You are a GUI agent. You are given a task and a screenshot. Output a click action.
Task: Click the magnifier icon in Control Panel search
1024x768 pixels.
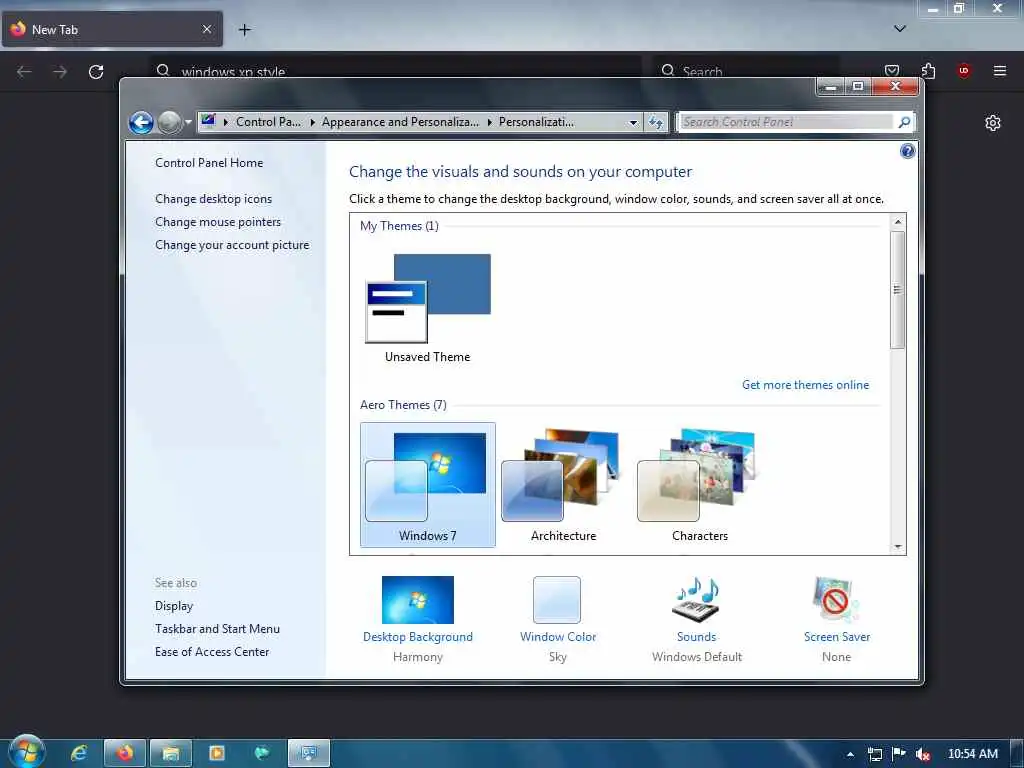904,122
